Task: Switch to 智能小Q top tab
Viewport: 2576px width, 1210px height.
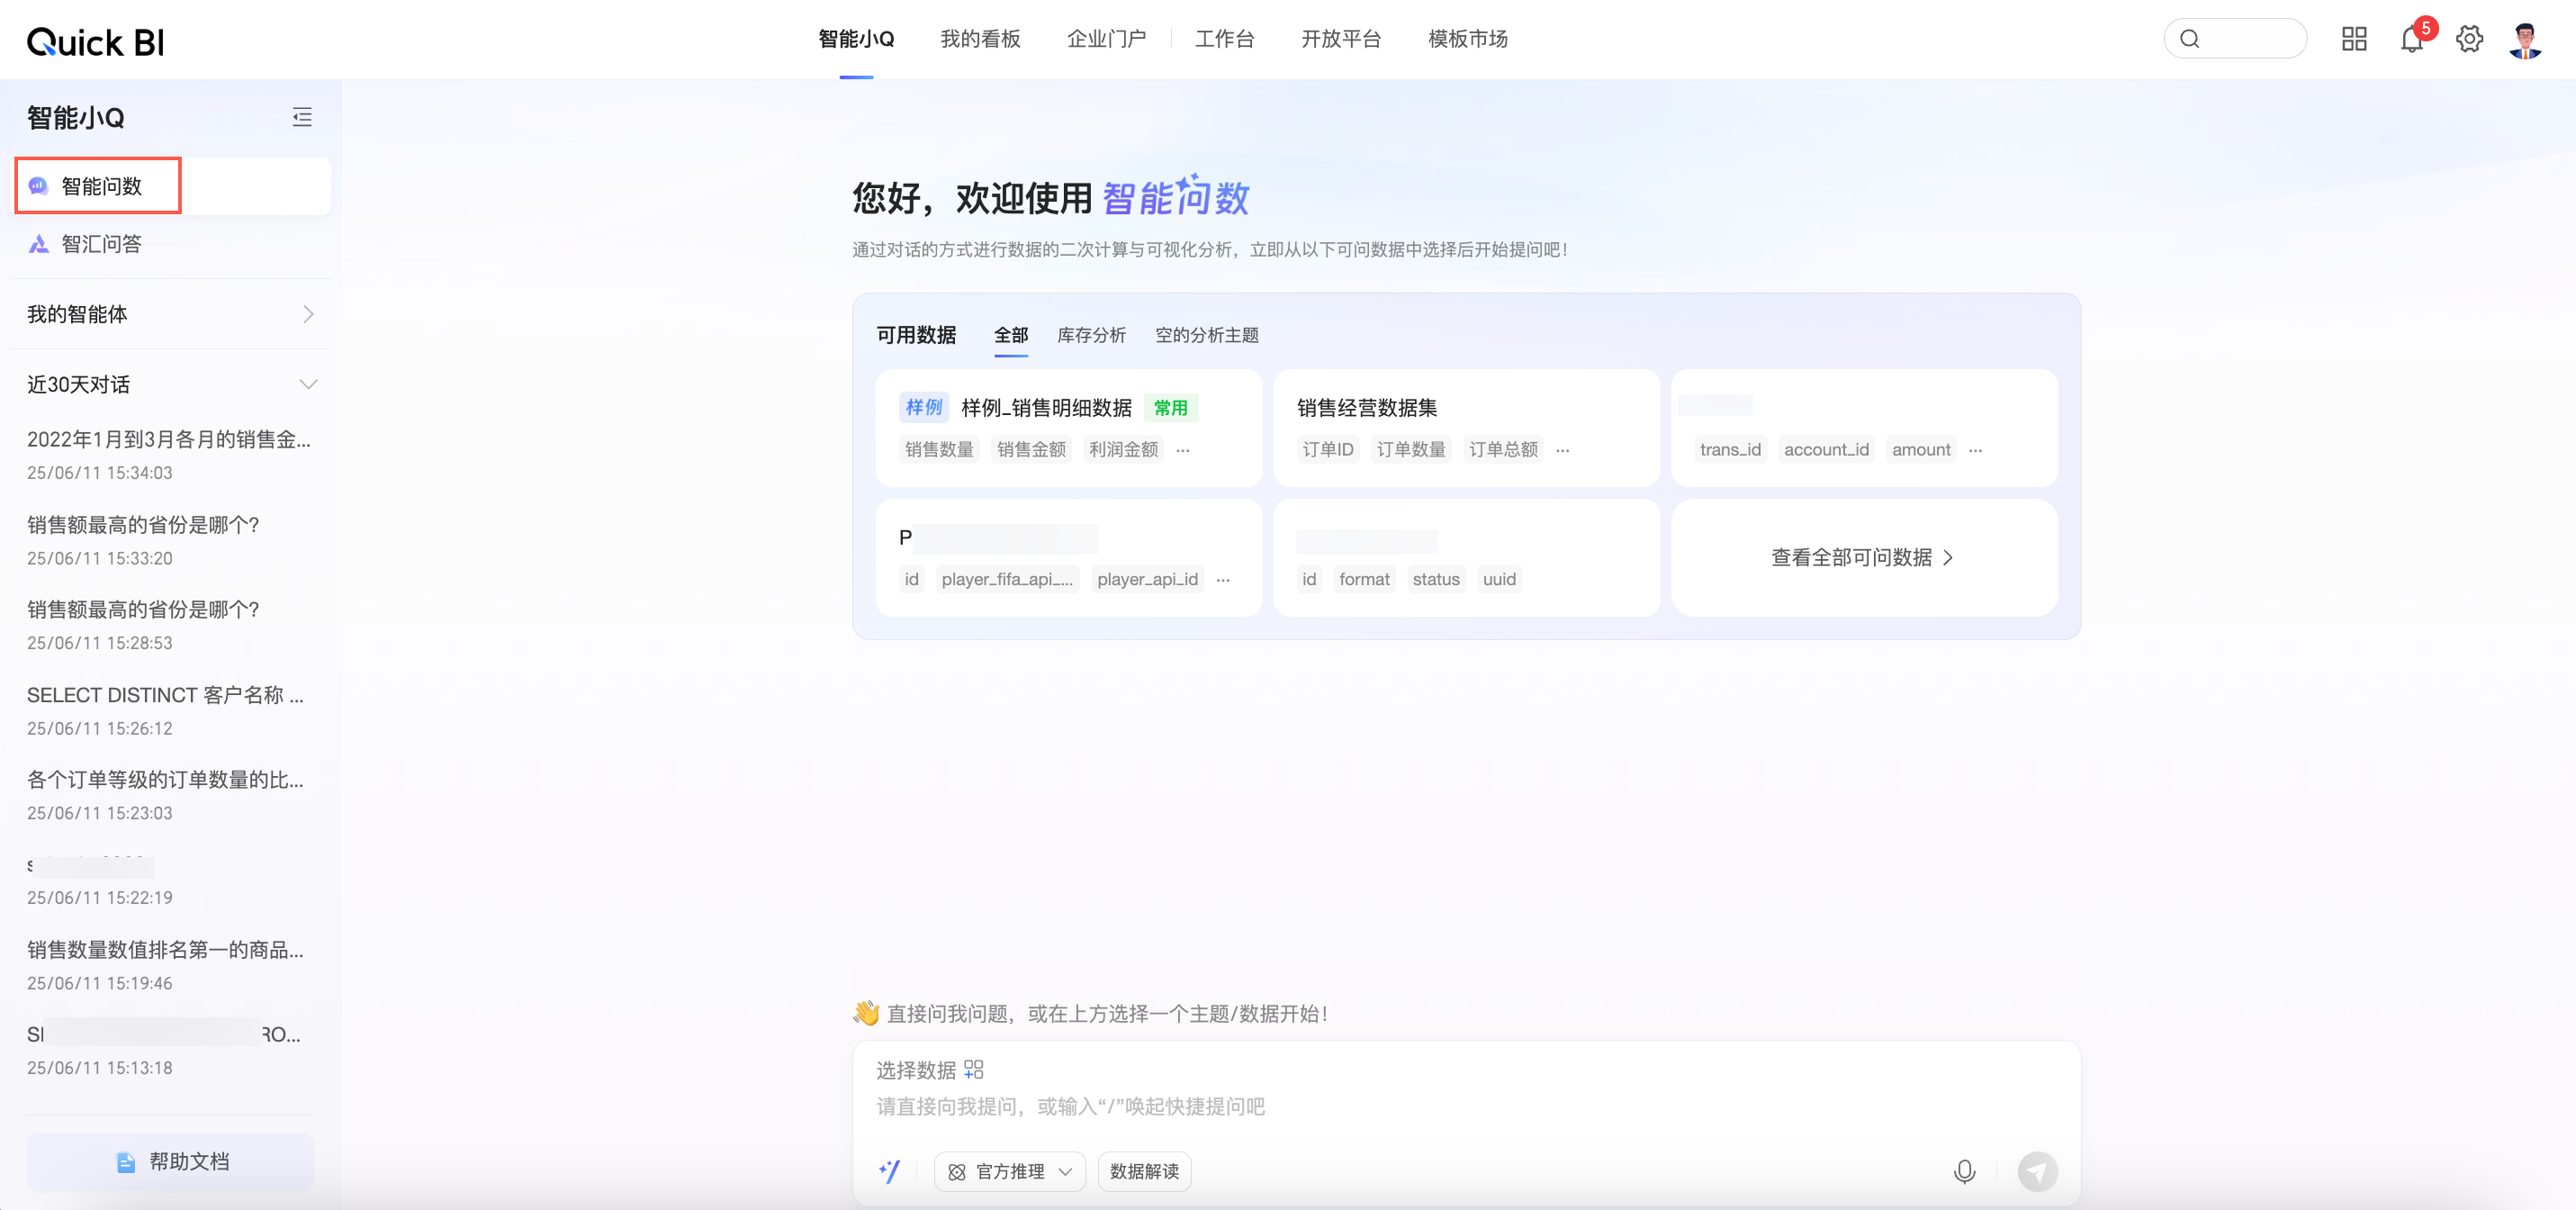Action: tap(856, 39)
